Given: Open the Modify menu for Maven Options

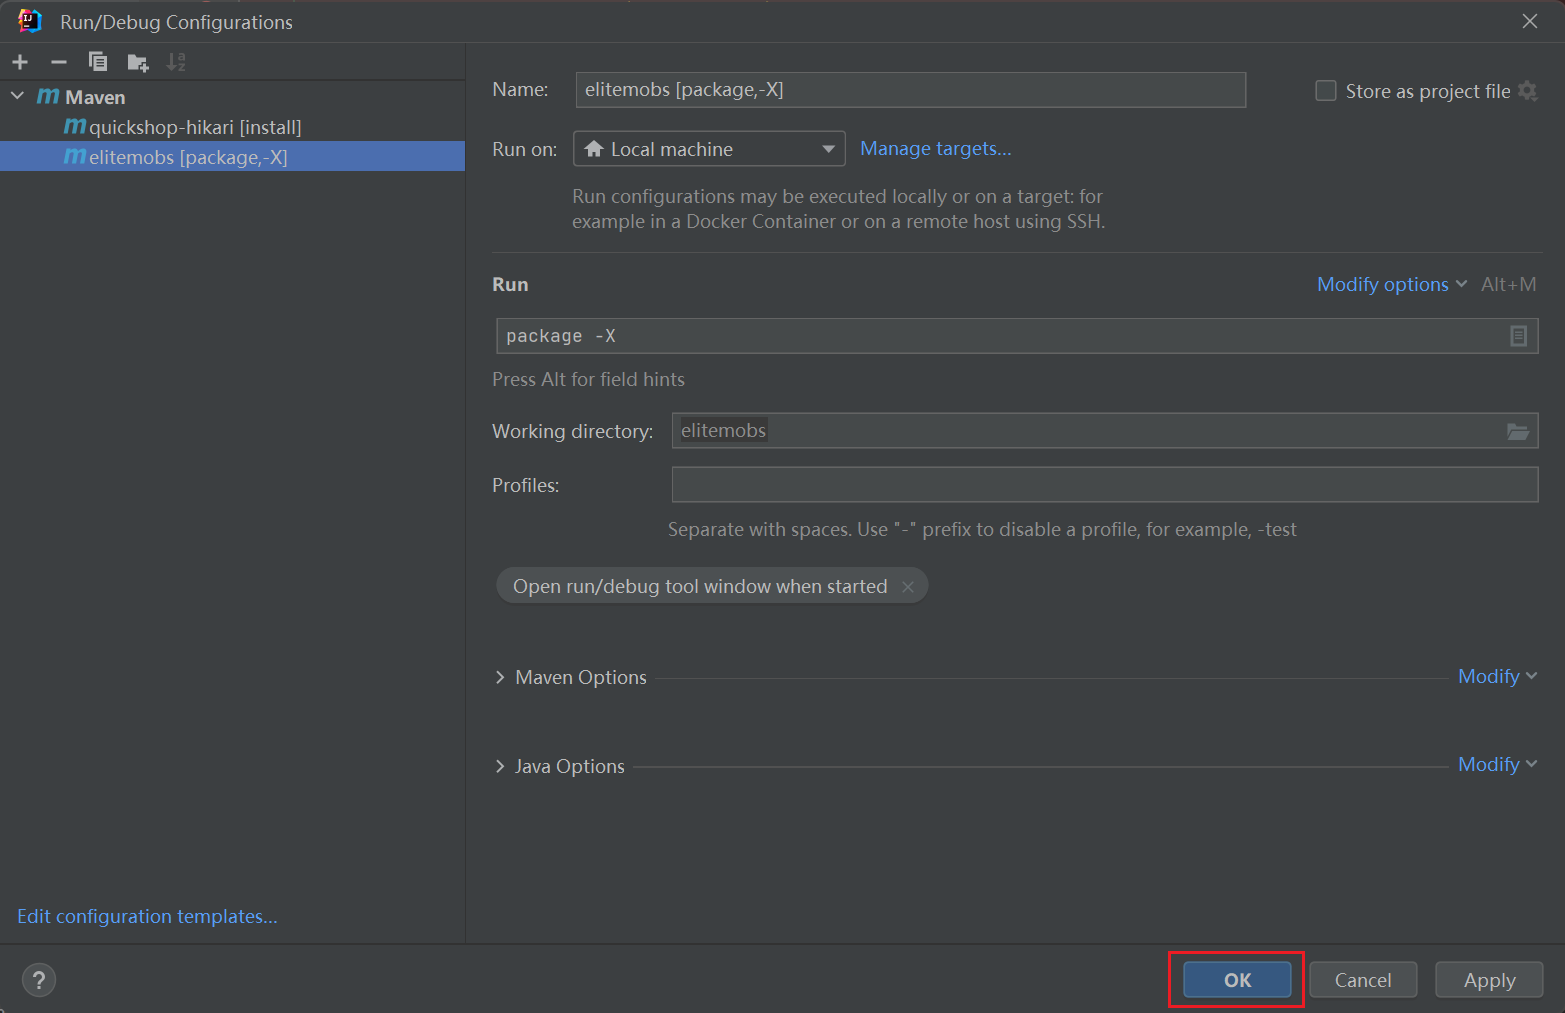Looking at the screenshot, I should [x=1497, y=677].
